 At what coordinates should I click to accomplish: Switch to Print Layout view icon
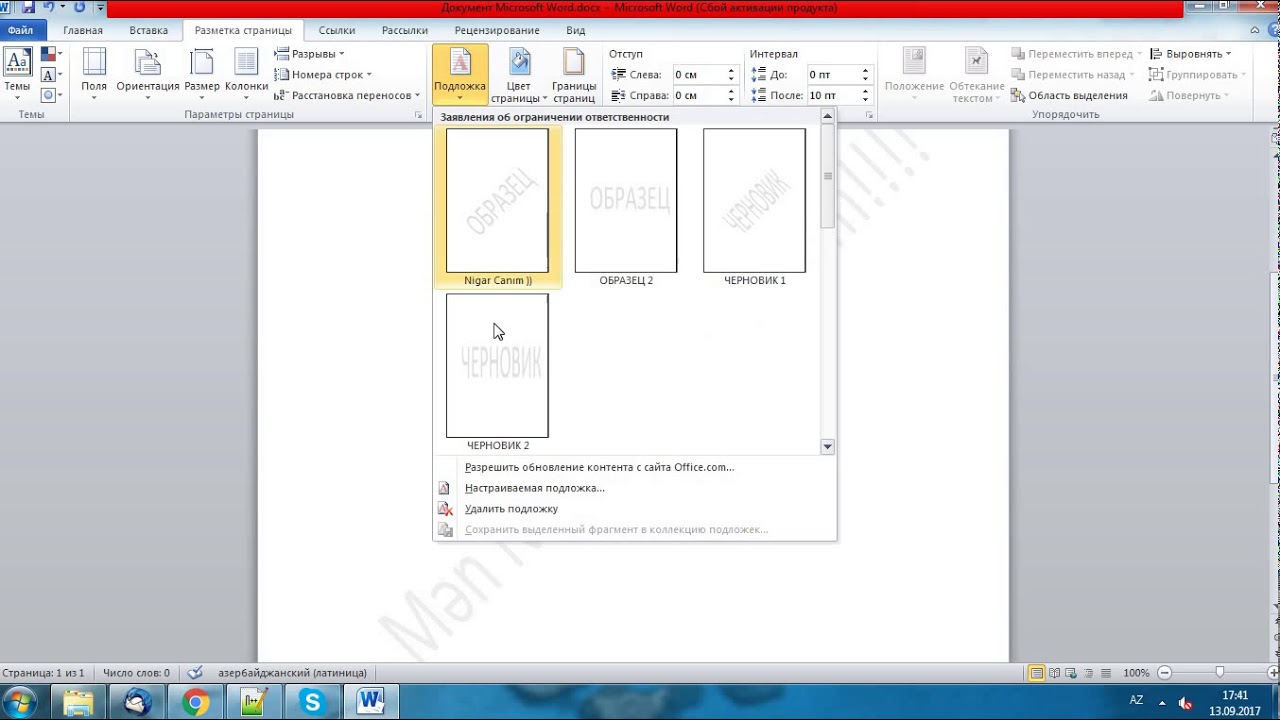tap(1037, 673)
